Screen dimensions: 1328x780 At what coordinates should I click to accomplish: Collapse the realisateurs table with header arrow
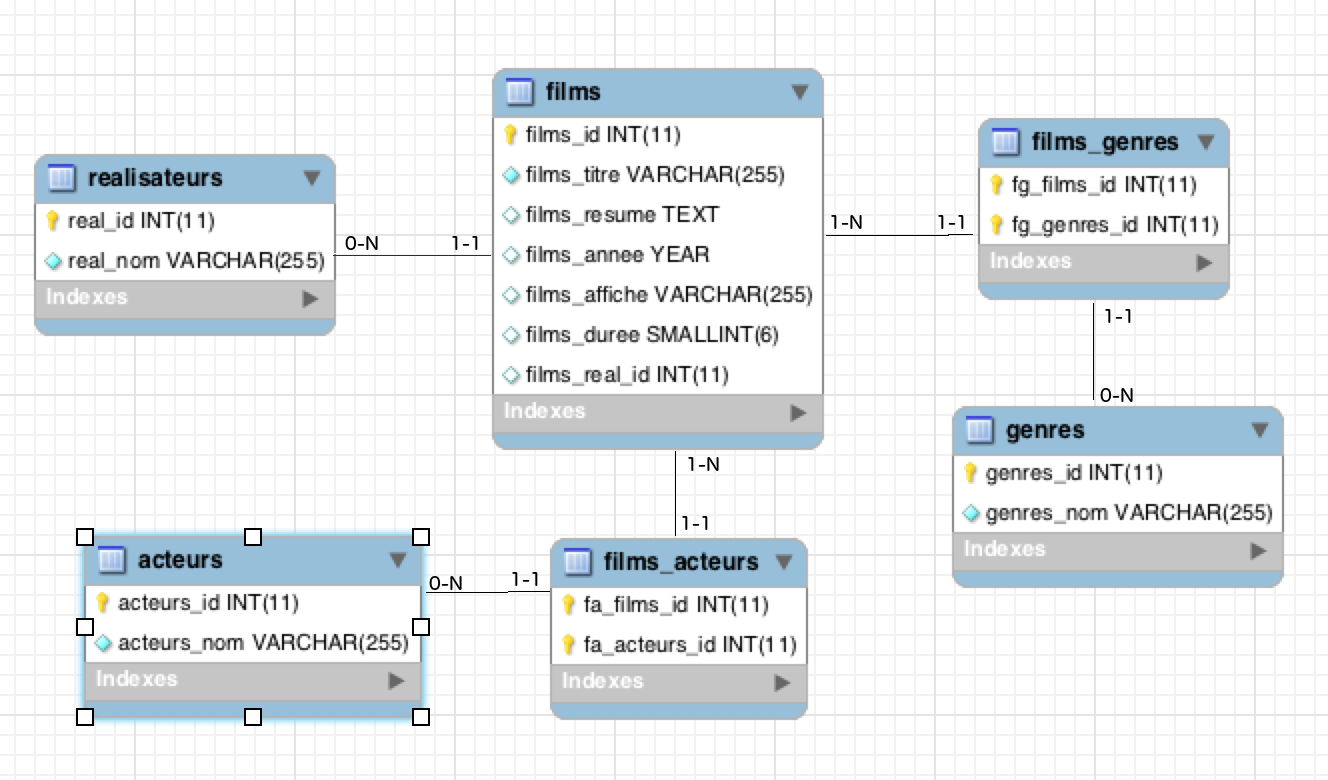pyautogui.click(x=311, y=178)
